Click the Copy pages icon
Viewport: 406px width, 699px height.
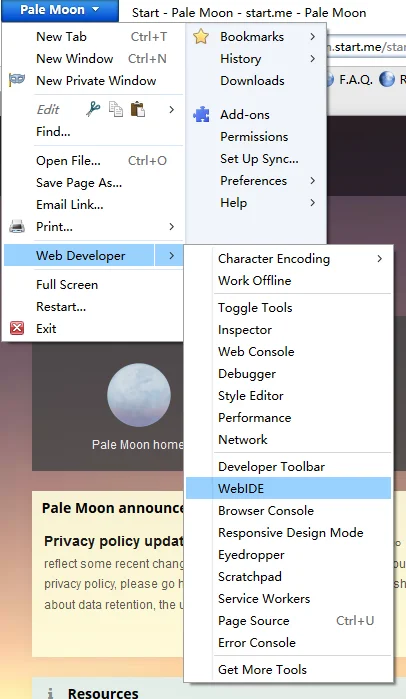point(116,109)
